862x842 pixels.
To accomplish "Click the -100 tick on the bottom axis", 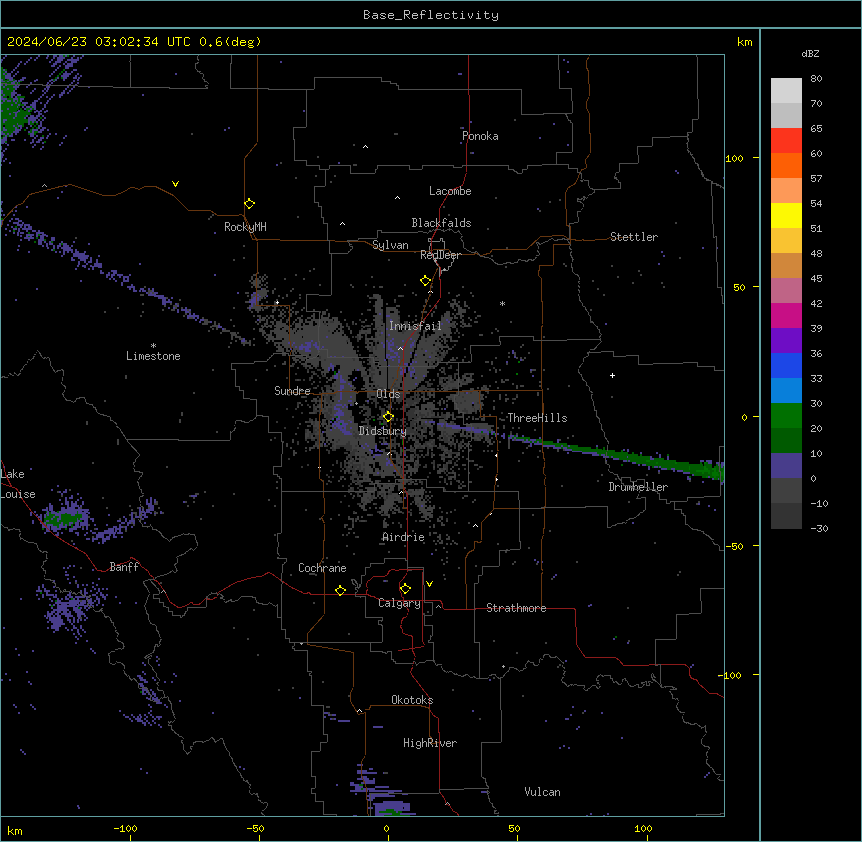I will click(x=125, y=828).
